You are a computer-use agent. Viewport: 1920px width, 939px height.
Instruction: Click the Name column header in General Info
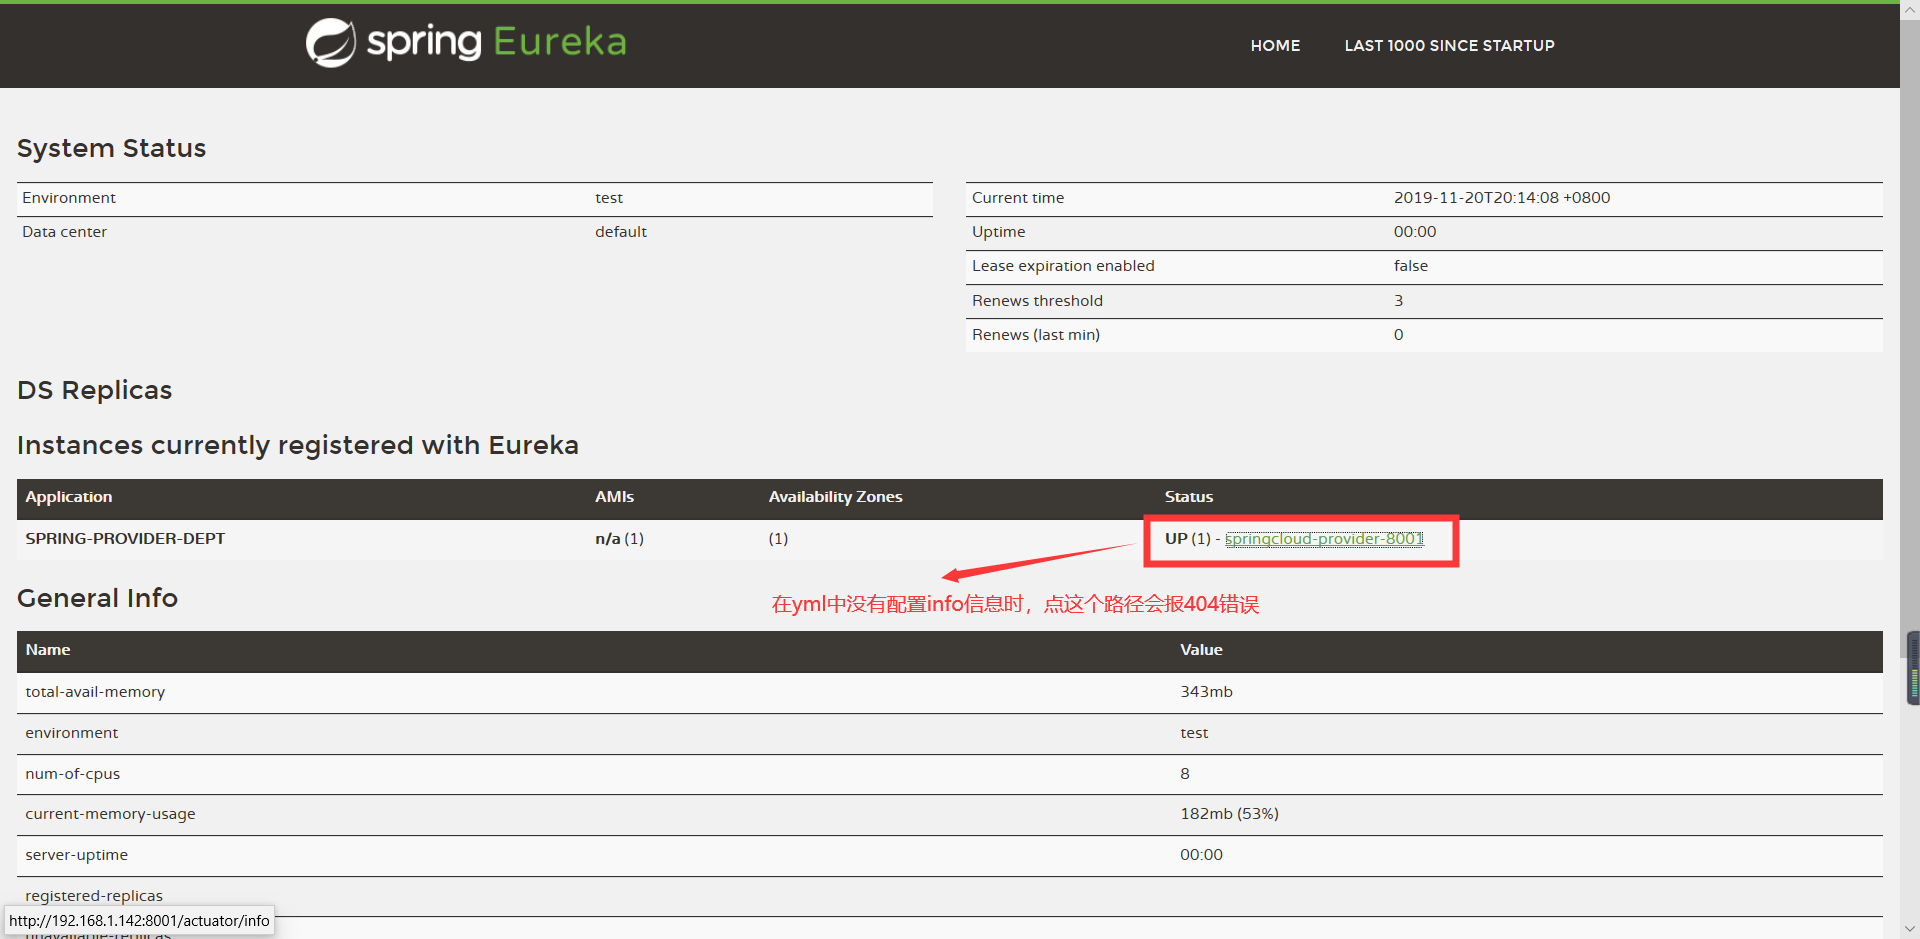click(x=48, y=650)
